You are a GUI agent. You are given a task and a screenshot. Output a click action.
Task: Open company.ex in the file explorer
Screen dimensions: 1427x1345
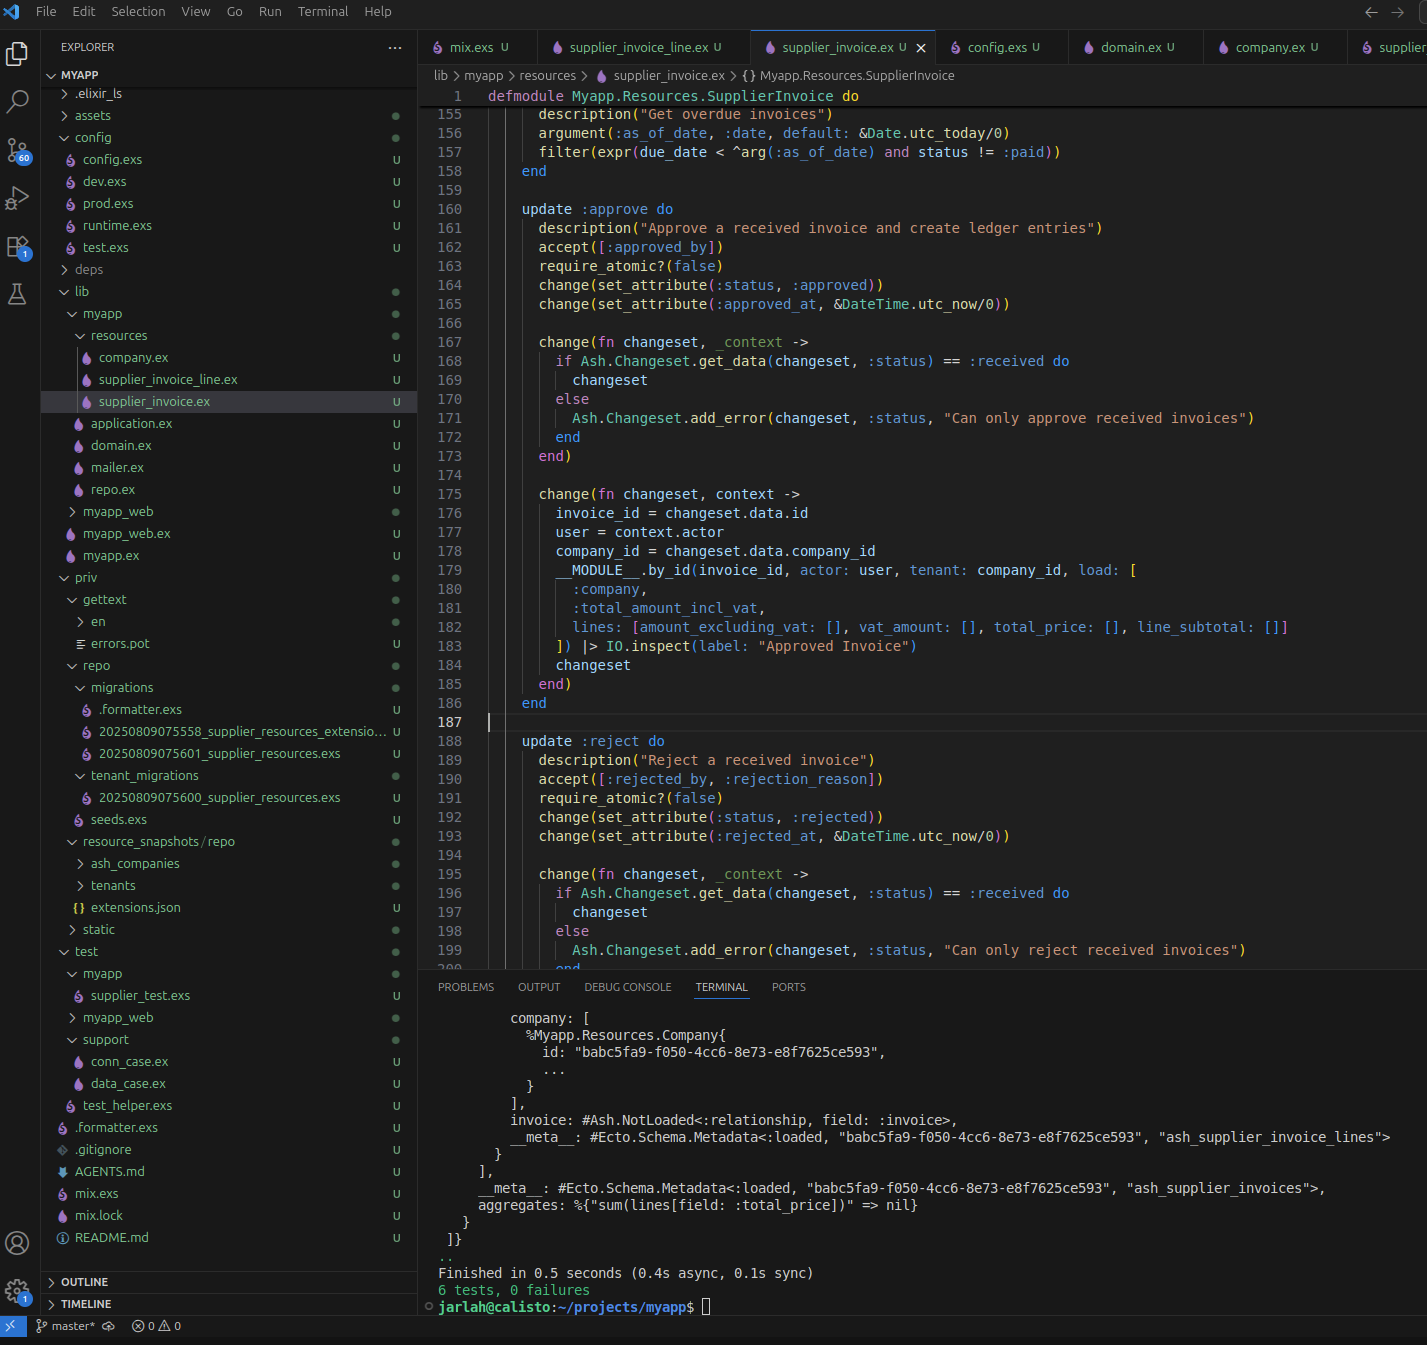(133, 358)
